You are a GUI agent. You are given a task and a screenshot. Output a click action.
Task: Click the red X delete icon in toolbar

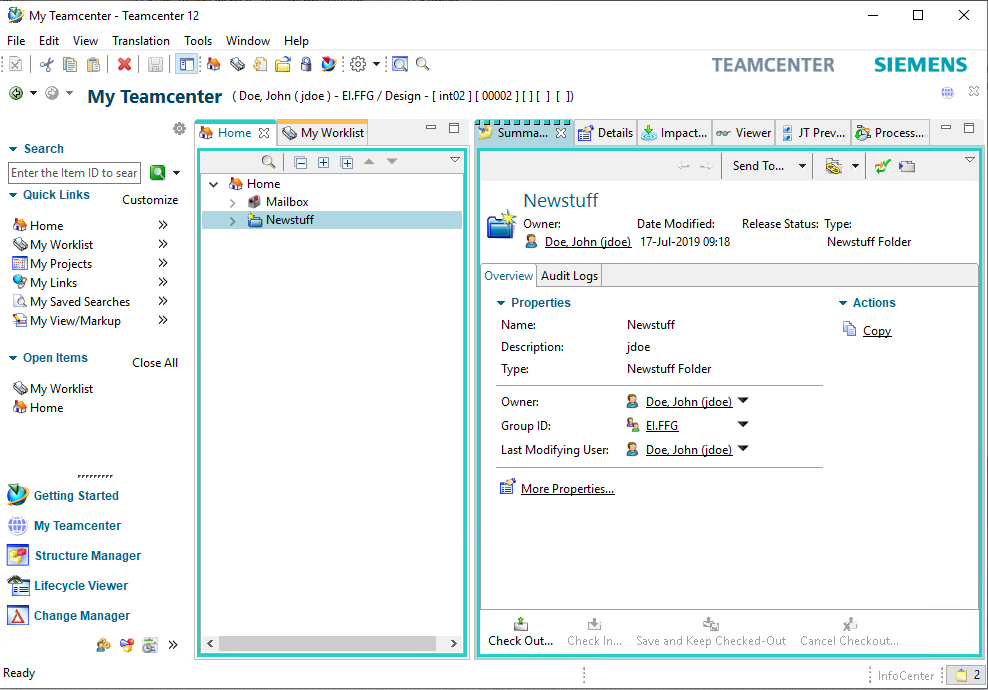pos(124,64)
